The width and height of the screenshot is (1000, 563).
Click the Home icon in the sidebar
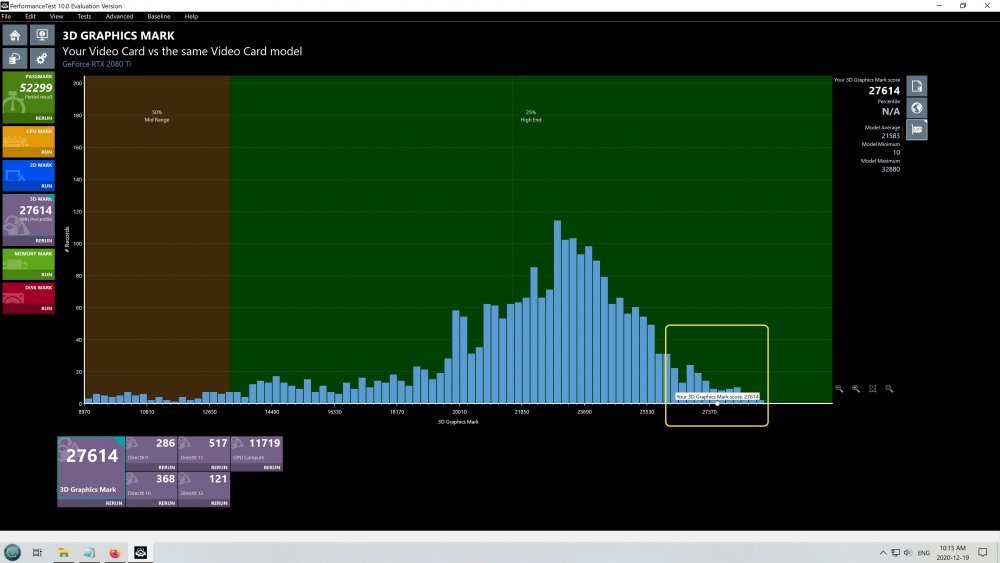pos(15,35)
